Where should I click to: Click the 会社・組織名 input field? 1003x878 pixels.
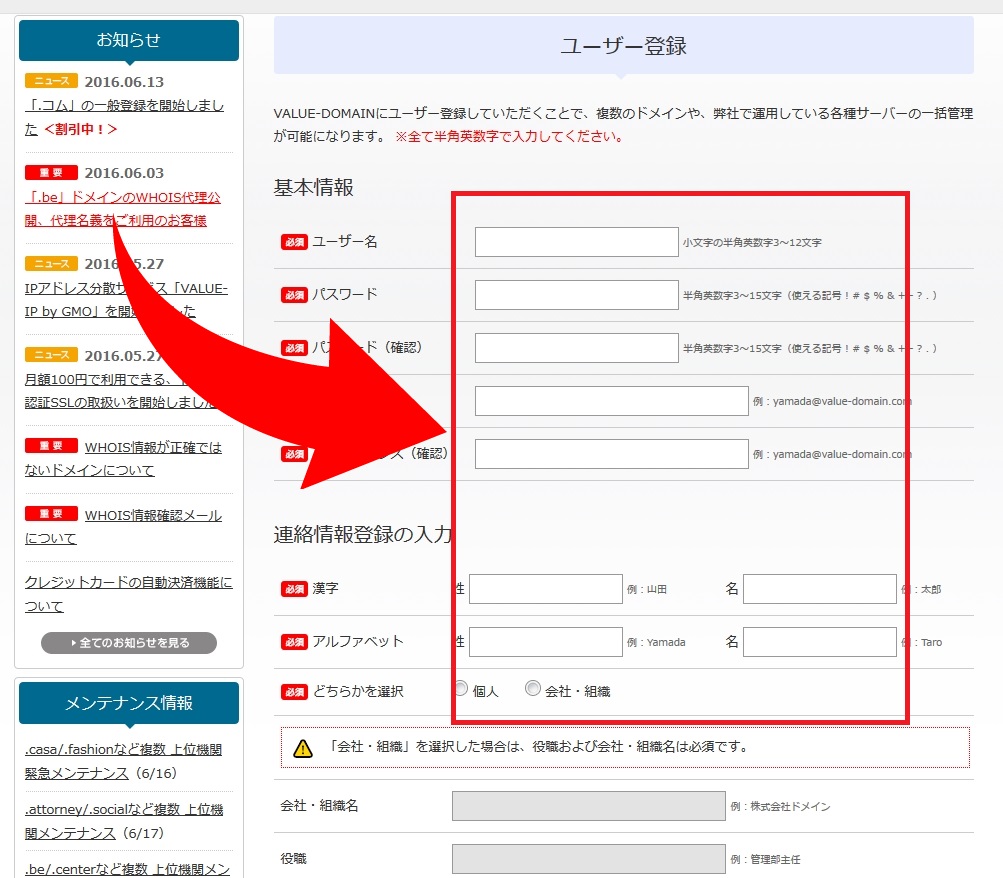(588, 806)
